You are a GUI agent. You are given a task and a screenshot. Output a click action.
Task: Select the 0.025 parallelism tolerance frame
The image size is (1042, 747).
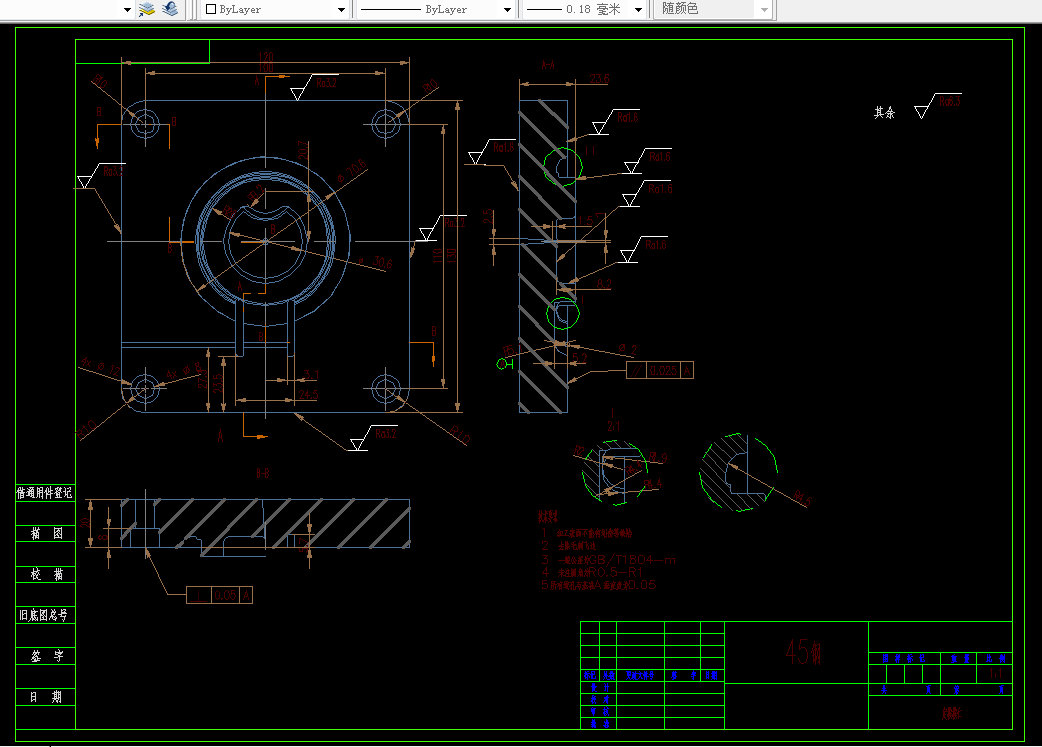click(x=660, y=370)
